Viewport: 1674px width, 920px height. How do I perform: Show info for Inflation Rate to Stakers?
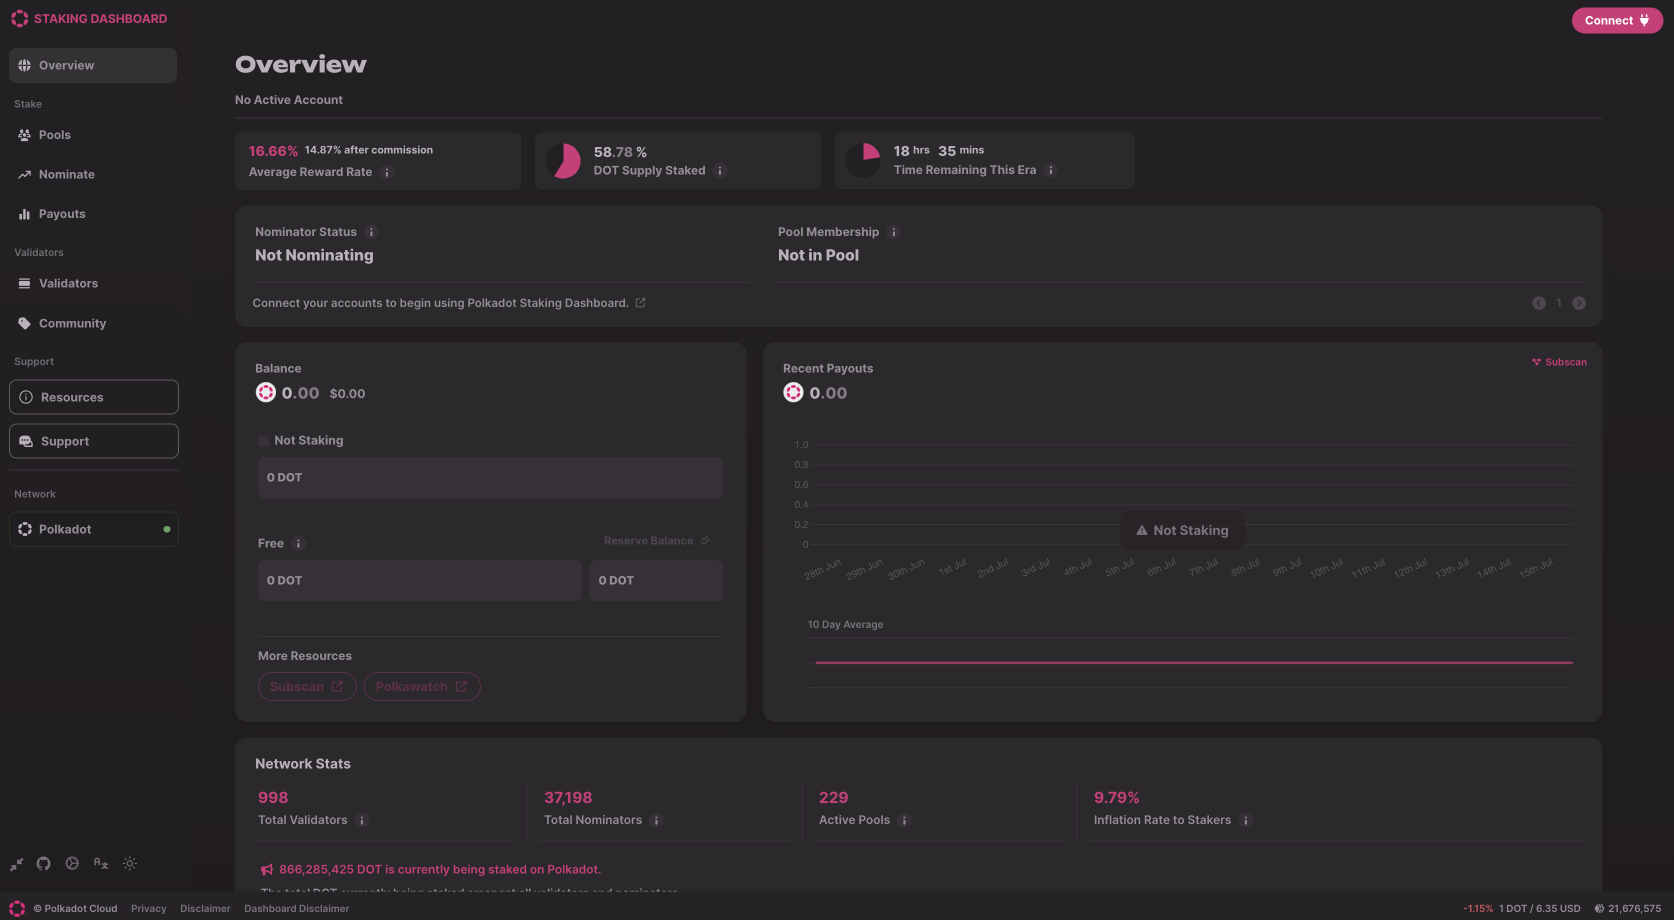point(1246,821)
